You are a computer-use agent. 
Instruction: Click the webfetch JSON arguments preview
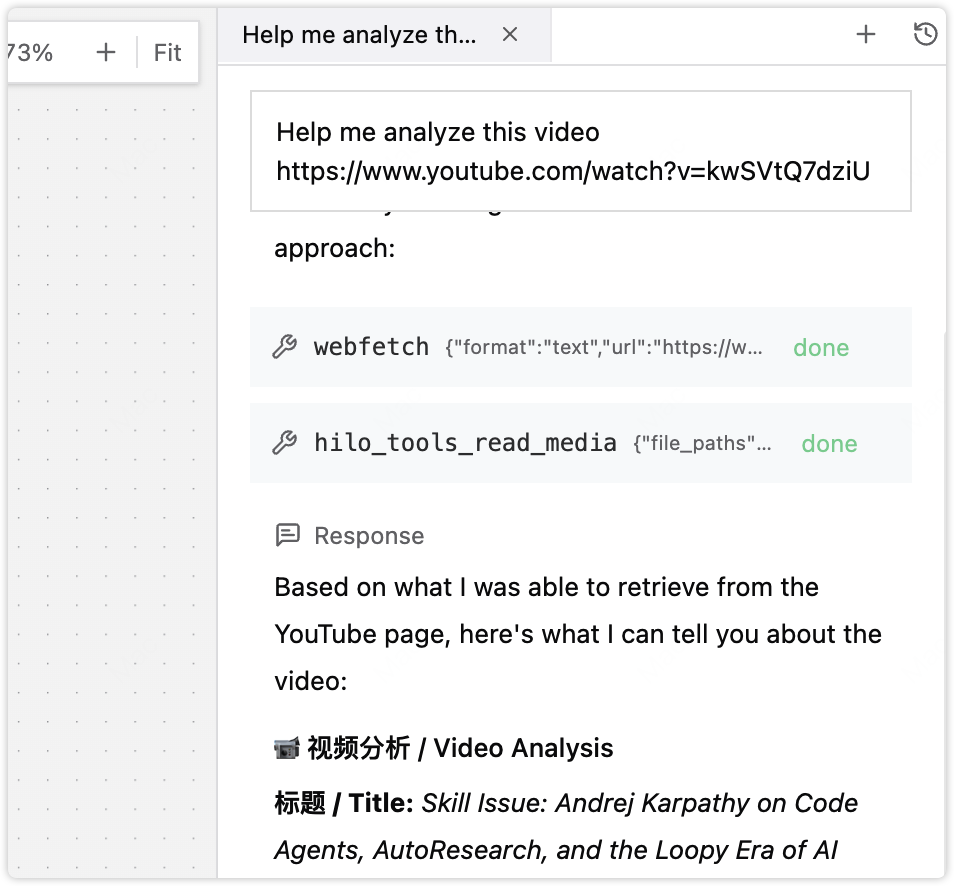point(604,347)
